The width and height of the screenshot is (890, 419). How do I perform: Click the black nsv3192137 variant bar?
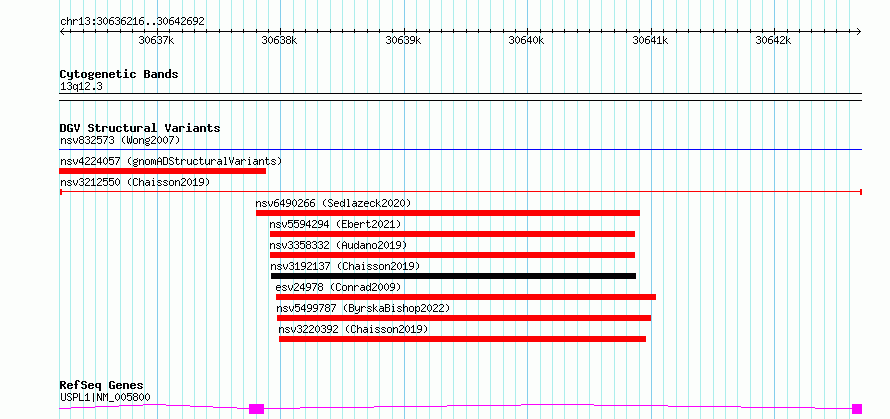[454, 276]
